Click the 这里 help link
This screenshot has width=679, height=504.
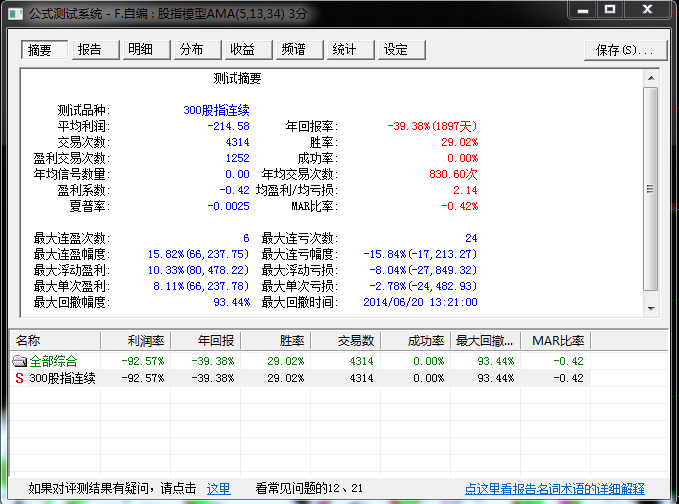coord(218,489)
